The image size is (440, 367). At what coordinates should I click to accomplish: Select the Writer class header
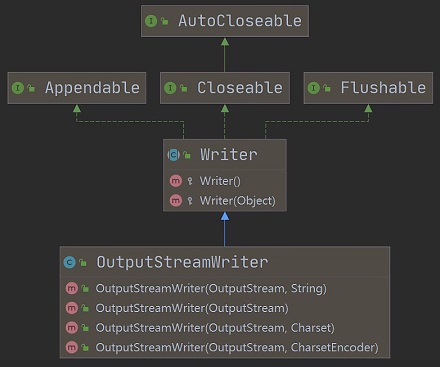pyautogui.click(x=225, y=155)
